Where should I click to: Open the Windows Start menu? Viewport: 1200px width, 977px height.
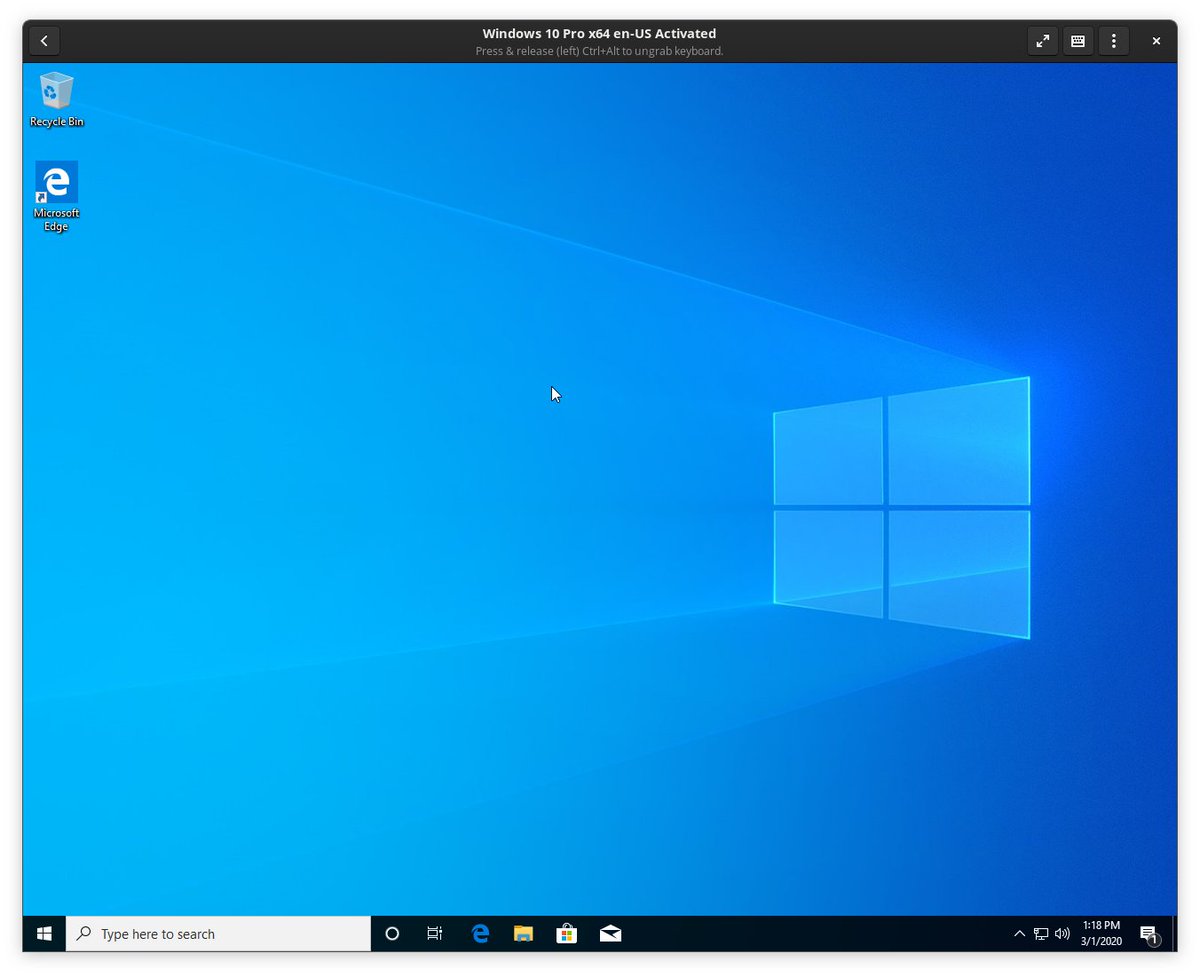click(x=44, y=934)
